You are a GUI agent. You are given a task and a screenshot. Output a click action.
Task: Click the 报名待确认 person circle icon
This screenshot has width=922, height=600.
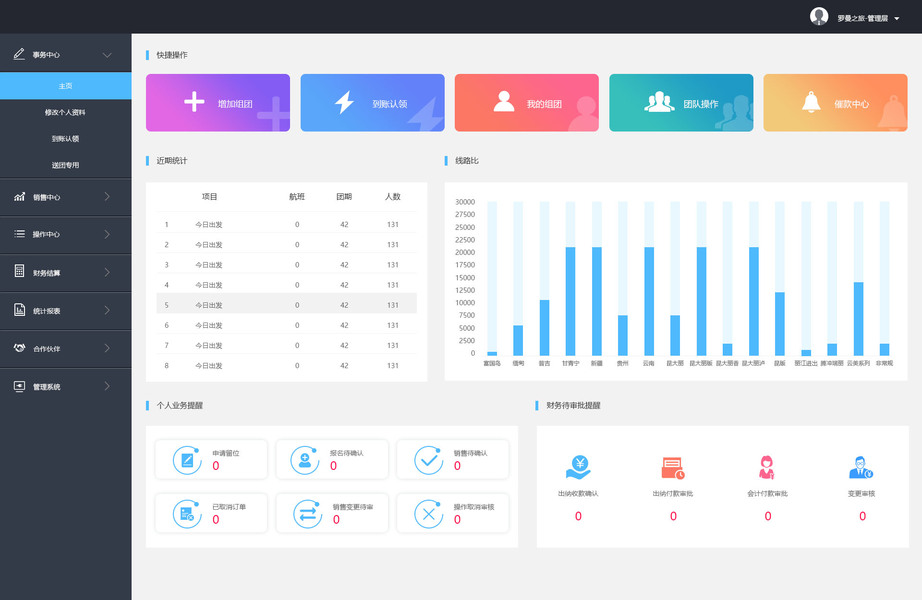(305, 460)
